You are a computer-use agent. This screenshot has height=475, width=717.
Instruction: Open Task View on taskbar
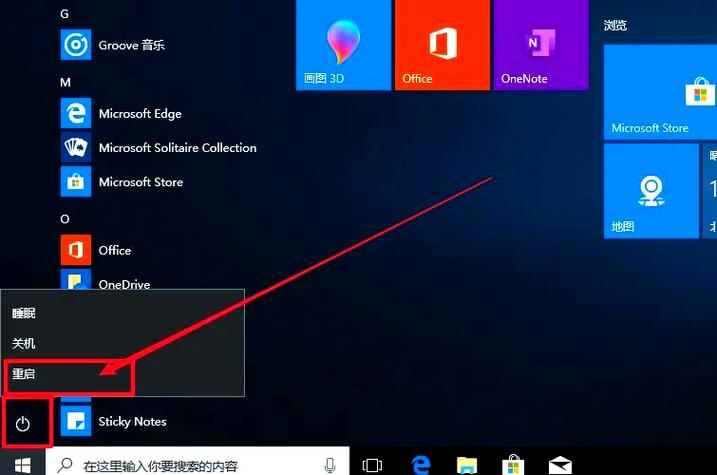point(372,465)
